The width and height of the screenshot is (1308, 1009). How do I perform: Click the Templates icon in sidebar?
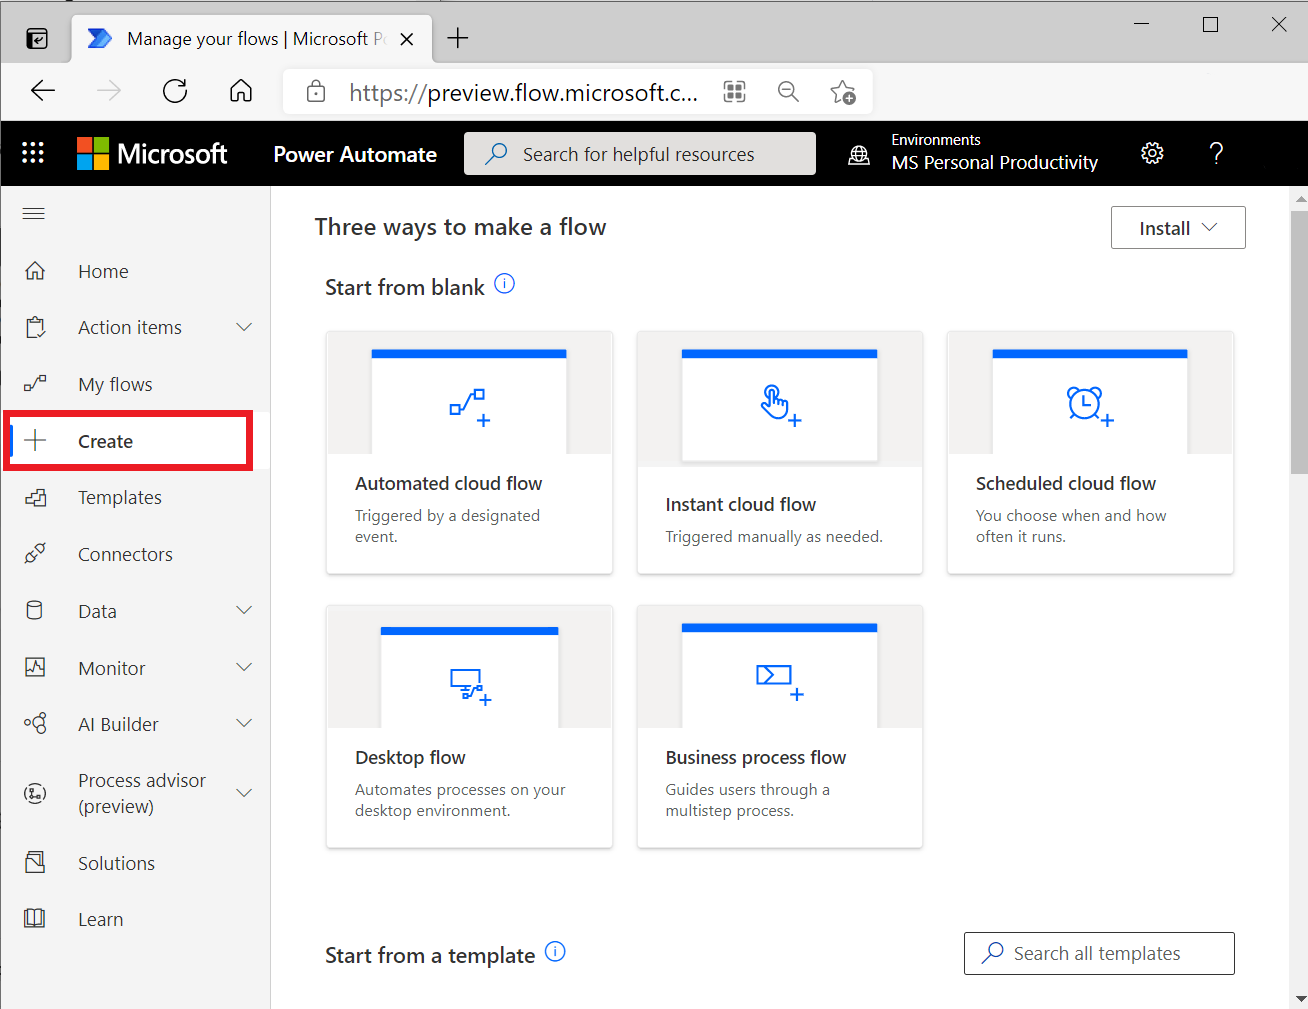click(35, 497)
